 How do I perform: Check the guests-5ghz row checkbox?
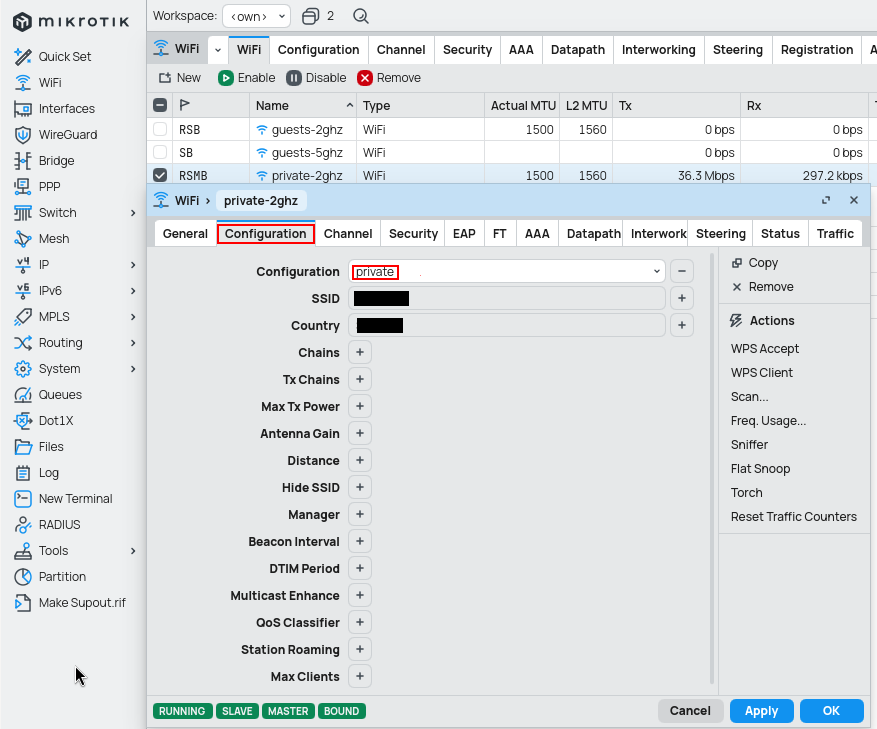[160, 152]
